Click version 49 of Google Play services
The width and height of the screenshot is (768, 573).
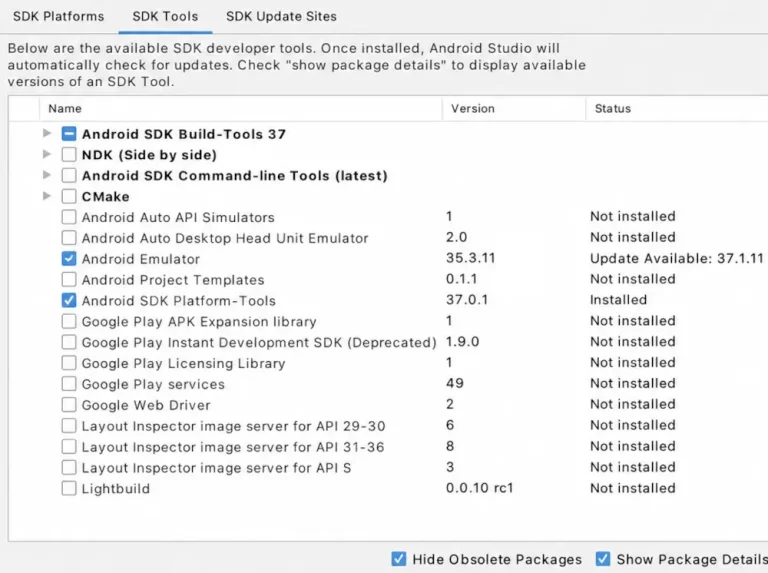tap(455, 383)
